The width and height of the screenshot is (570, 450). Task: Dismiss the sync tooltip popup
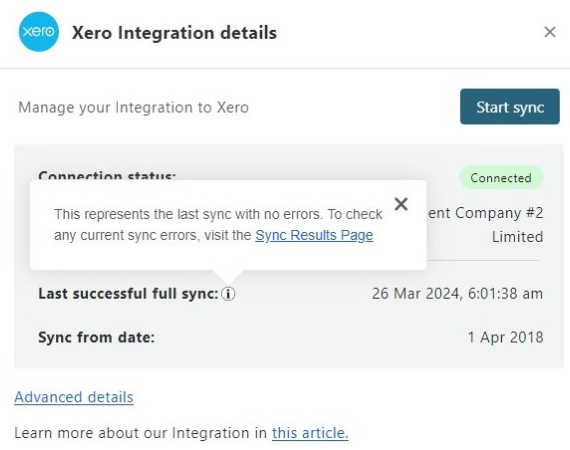click(x=401, y=204)
